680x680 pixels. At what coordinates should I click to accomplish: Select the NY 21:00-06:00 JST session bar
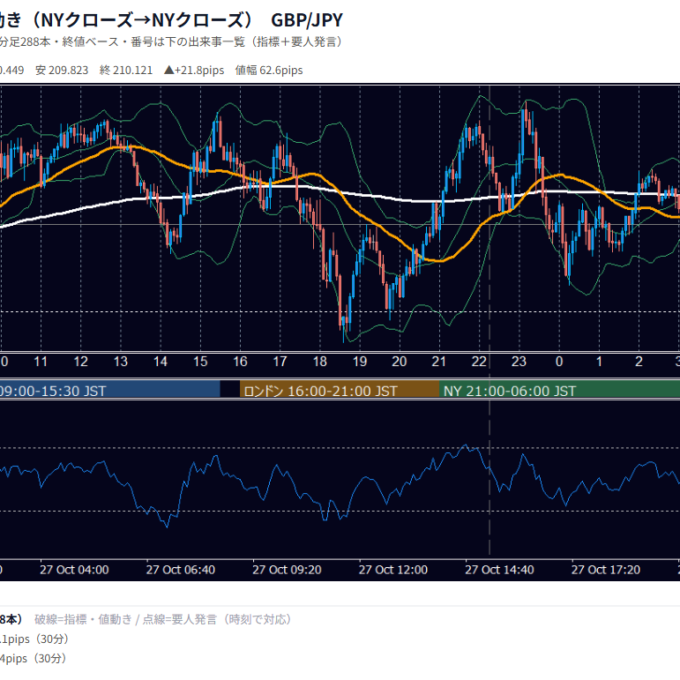[x=559, y=391]
